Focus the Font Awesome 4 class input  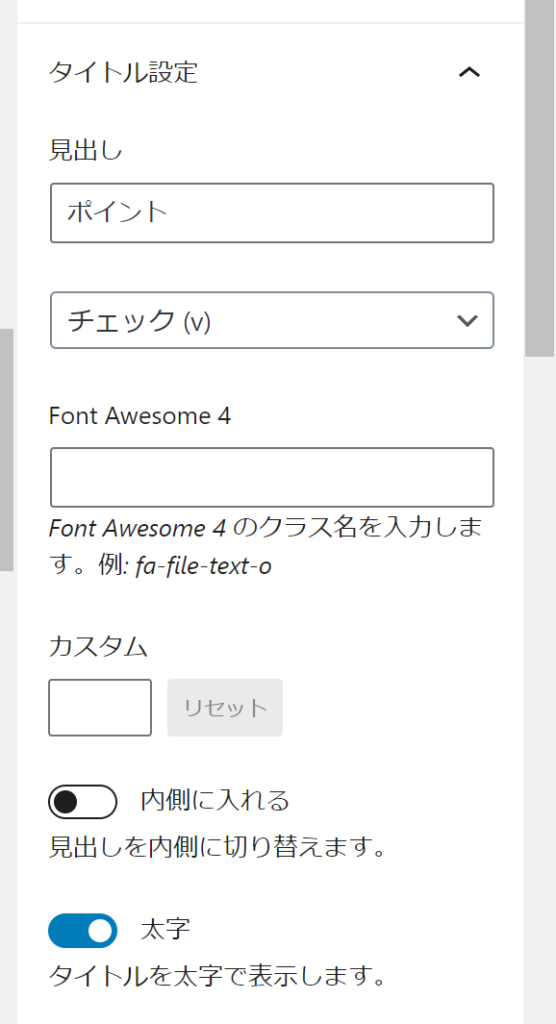click(x=272, y=477)
